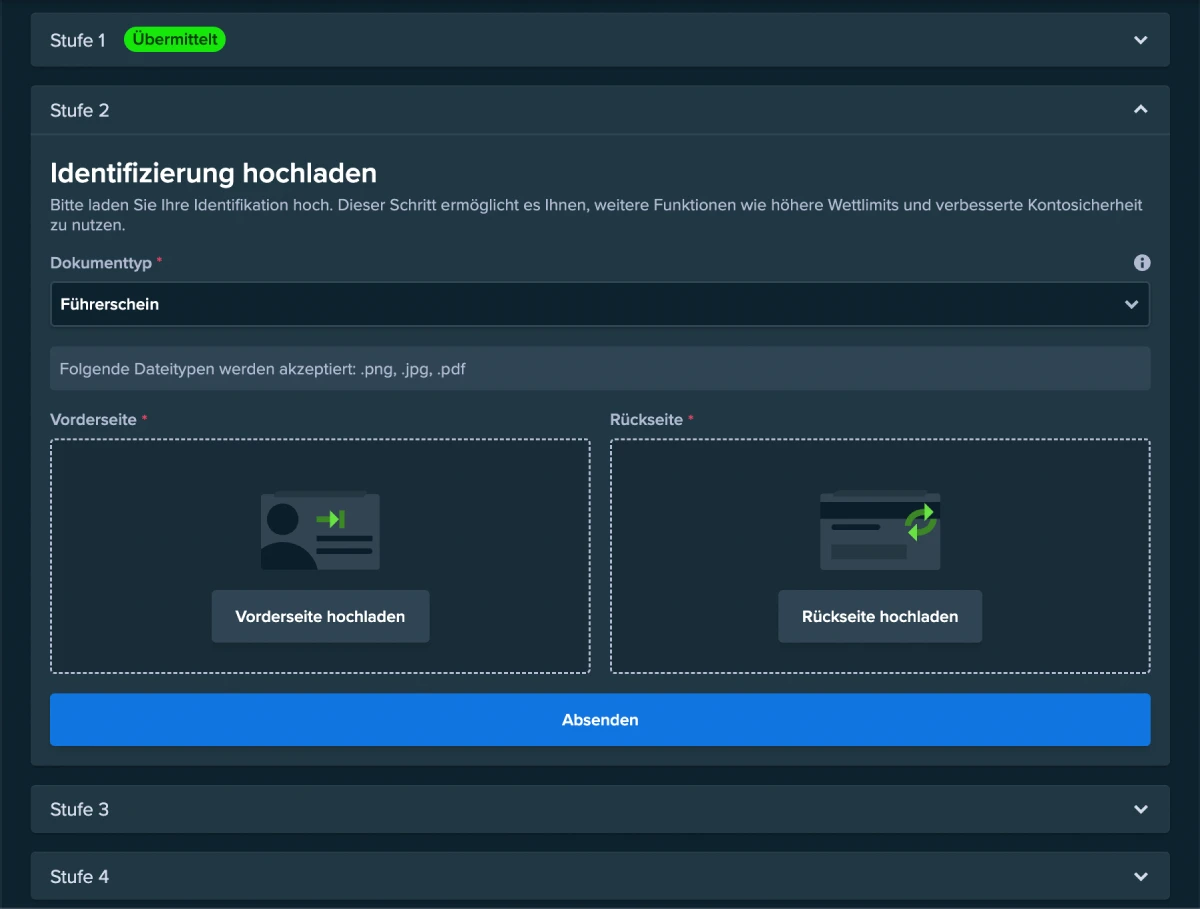Viewport: 1200px width, 909px height.
Task: Expand the Stufe 1 section chevron
Action: click(x=1141, y=40)
